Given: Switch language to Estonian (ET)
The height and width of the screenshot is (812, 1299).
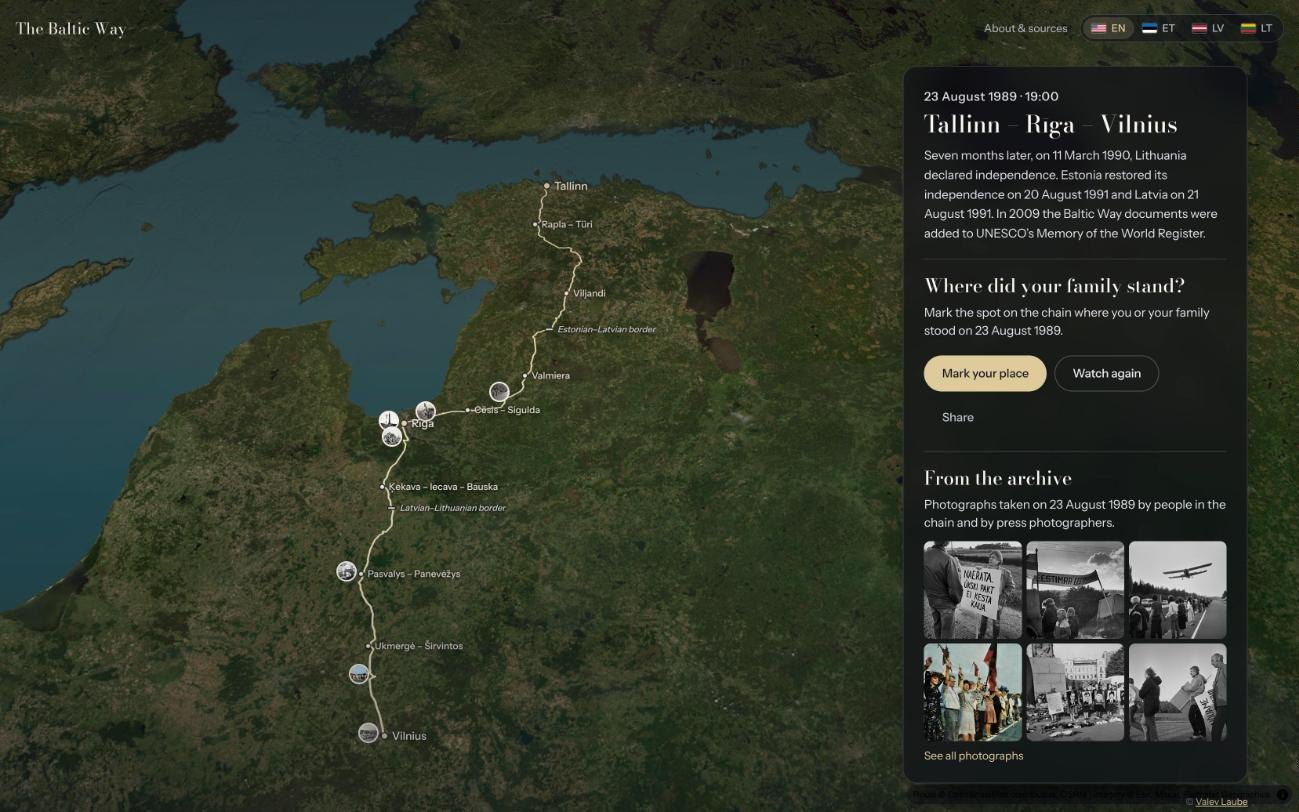Looking at the screenshot, I should (1158, 28).
